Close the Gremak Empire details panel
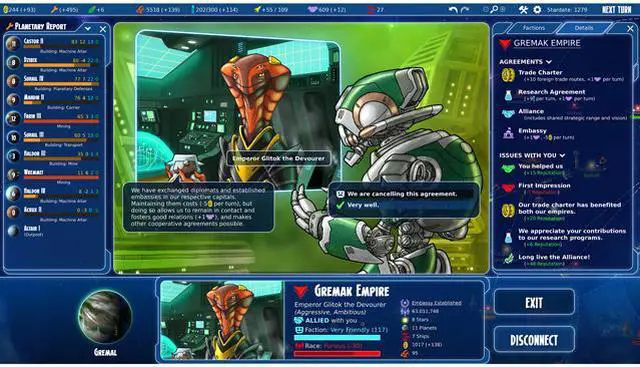This screenshot has width=640, height=367. pos(630,28)
